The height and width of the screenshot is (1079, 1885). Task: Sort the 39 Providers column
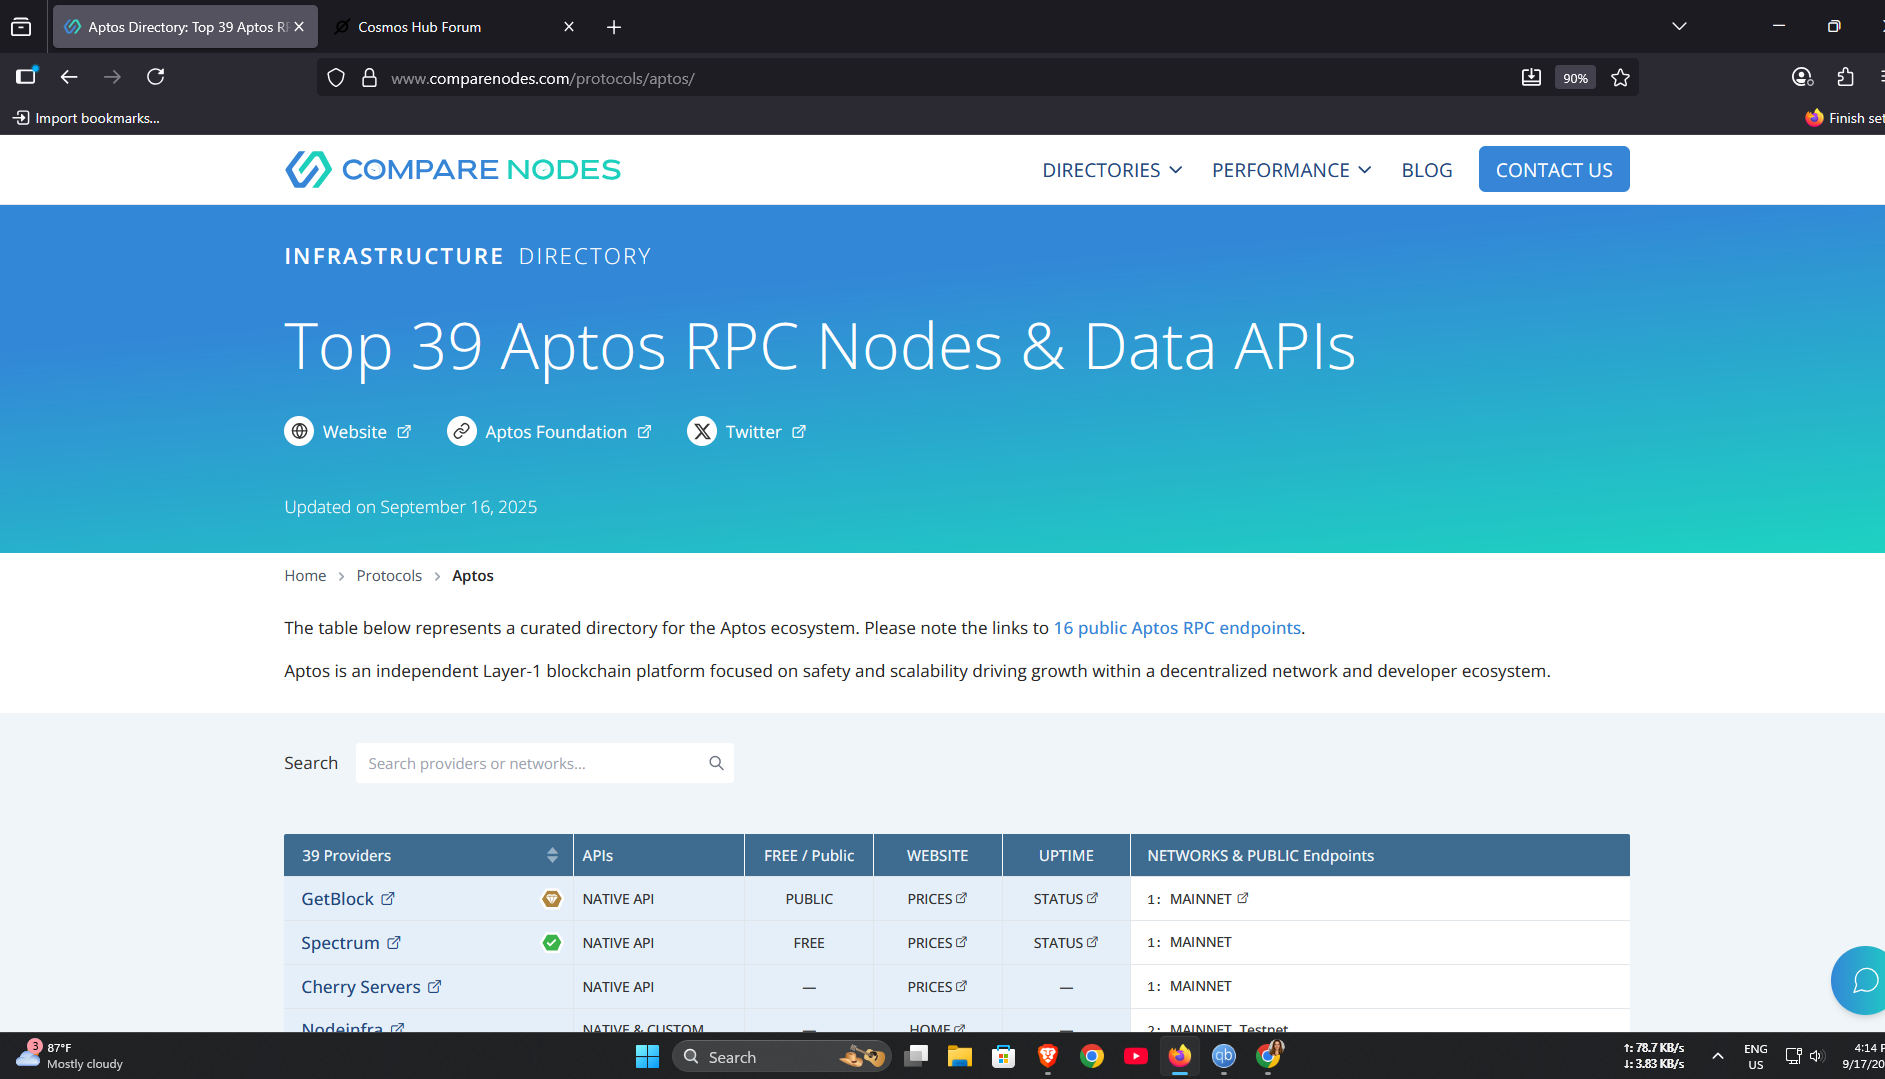pyautogui.click(x=552, y=855)
